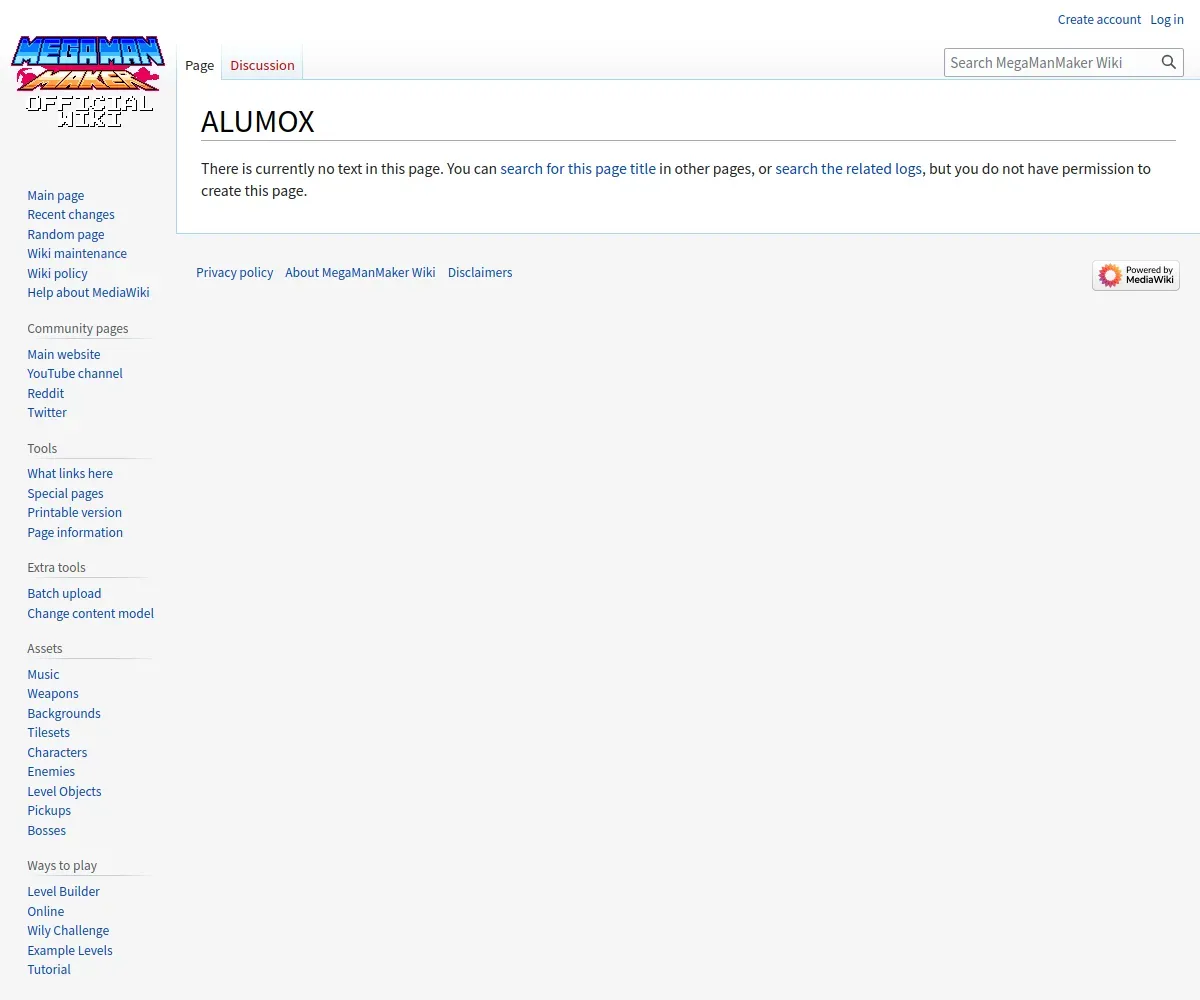The width and height of the screenshot is (1200, 1000).
Task: Open the Reddit community link
Action: coord(45,393)
